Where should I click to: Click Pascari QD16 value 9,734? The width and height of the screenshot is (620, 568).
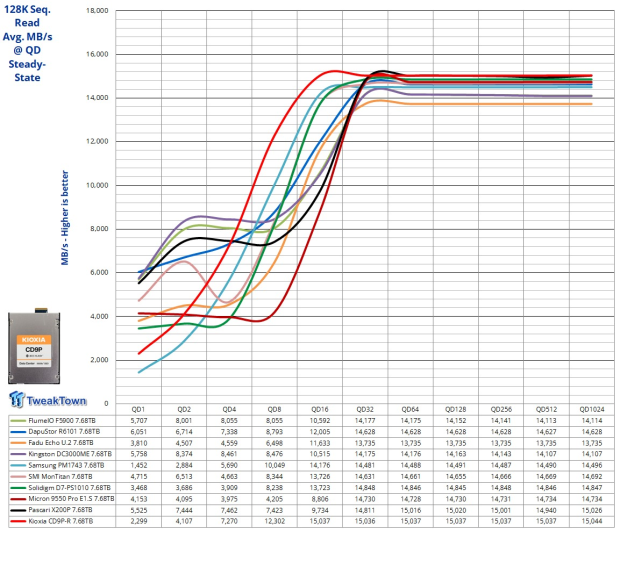click(320, 510)
